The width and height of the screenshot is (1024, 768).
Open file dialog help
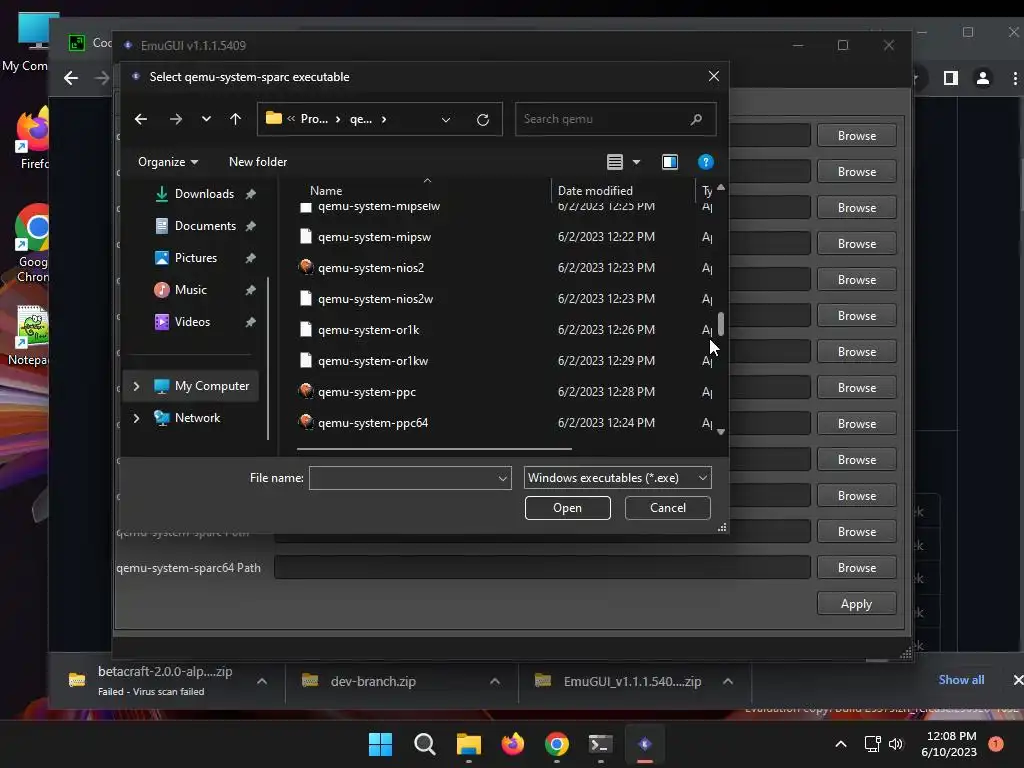tap(705, 162)
